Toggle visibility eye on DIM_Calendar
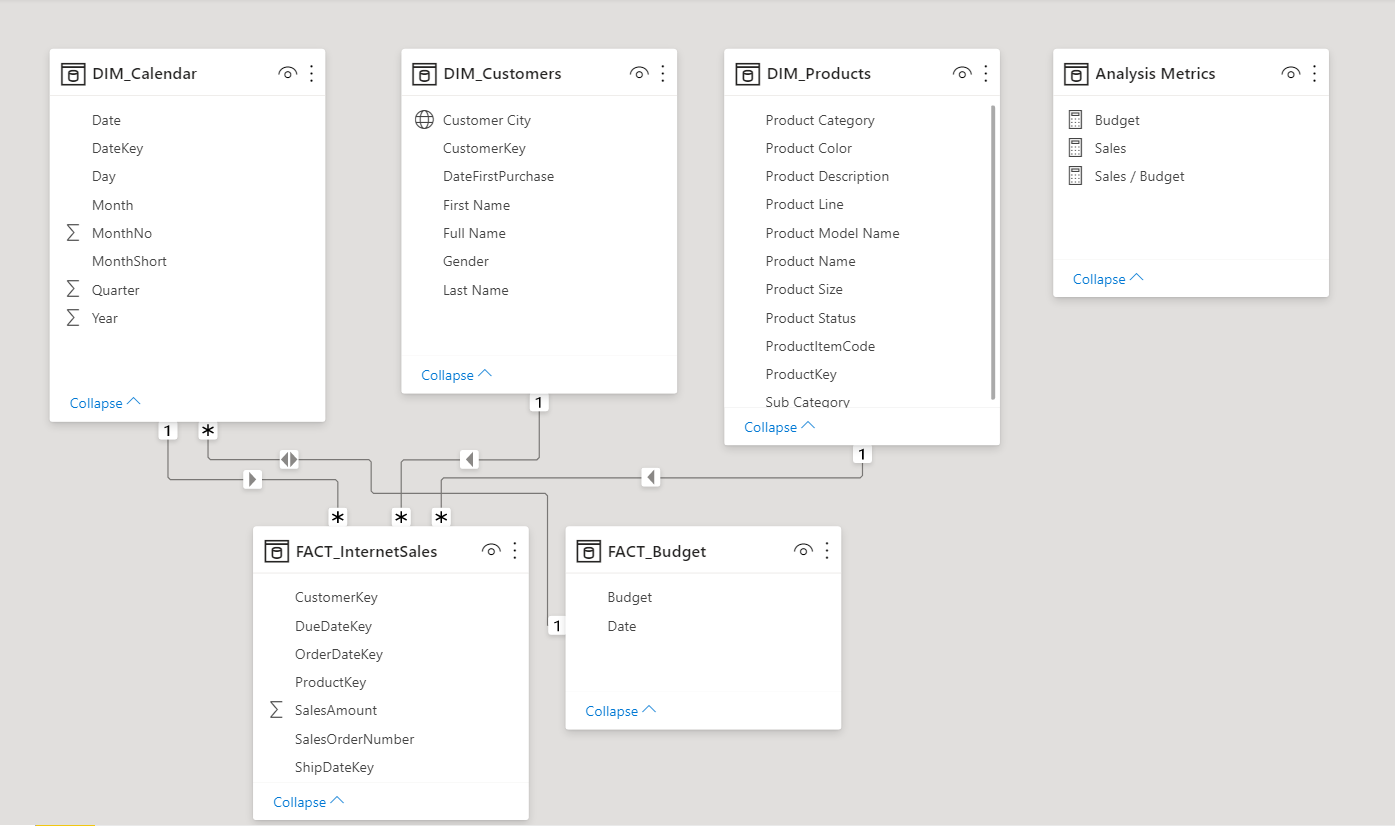The width and height of the screenshot is (1395, 826). click(287, 73)
